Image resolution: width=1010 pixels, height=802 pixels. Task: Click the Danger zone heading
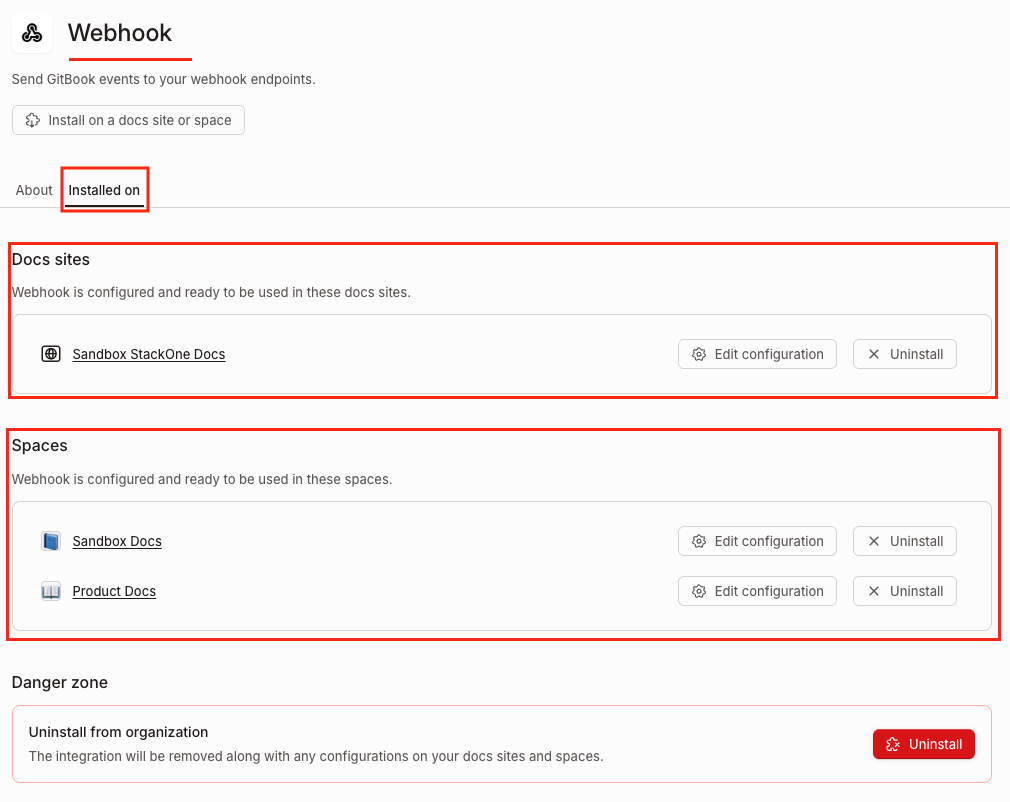click(60, 682)
